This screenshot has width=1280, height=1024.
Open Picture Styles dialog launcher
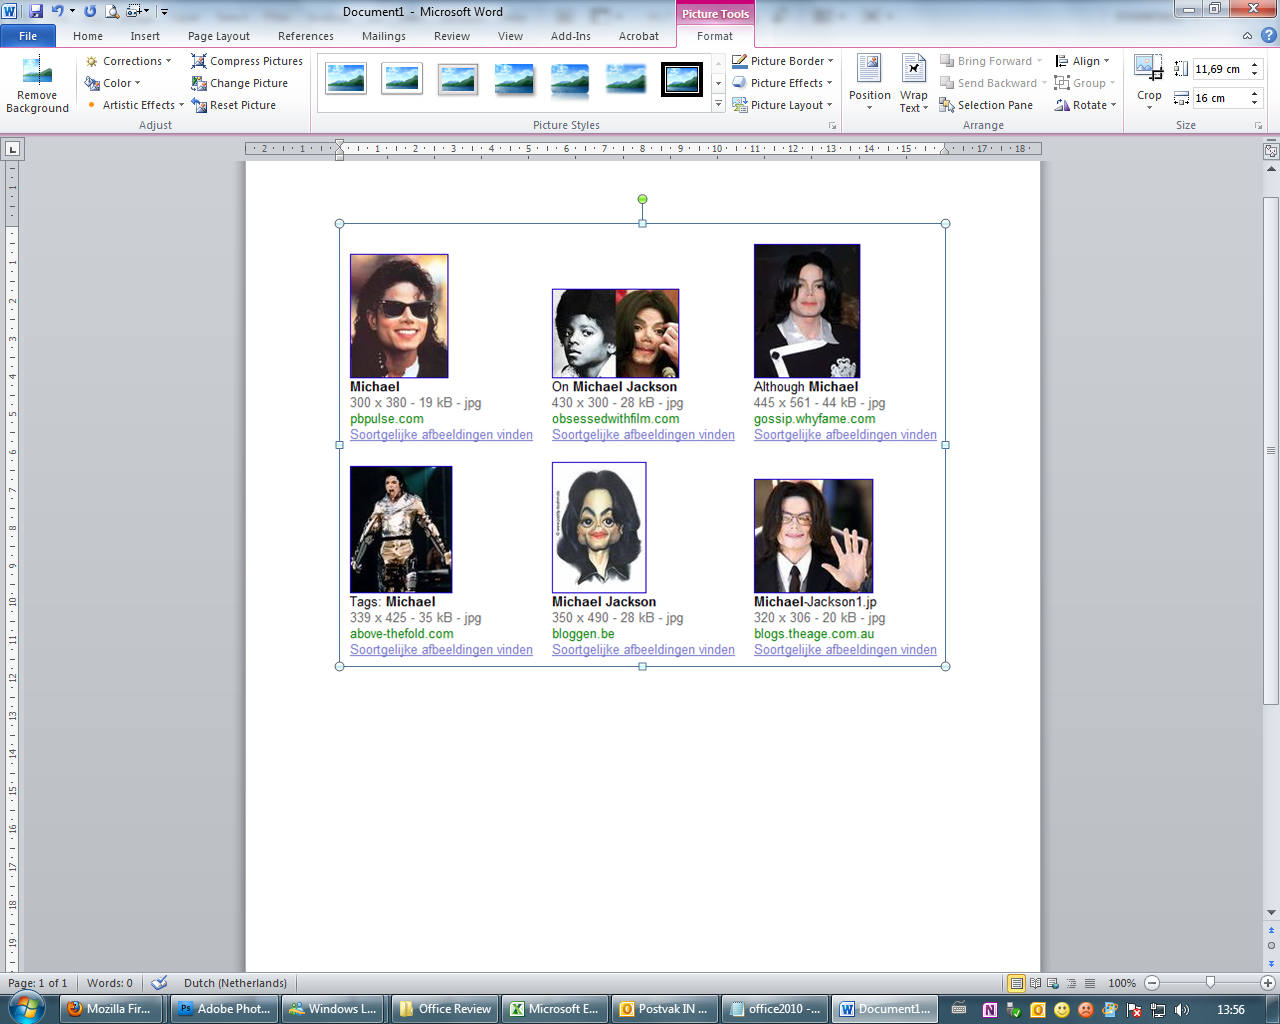pos(832,126)
